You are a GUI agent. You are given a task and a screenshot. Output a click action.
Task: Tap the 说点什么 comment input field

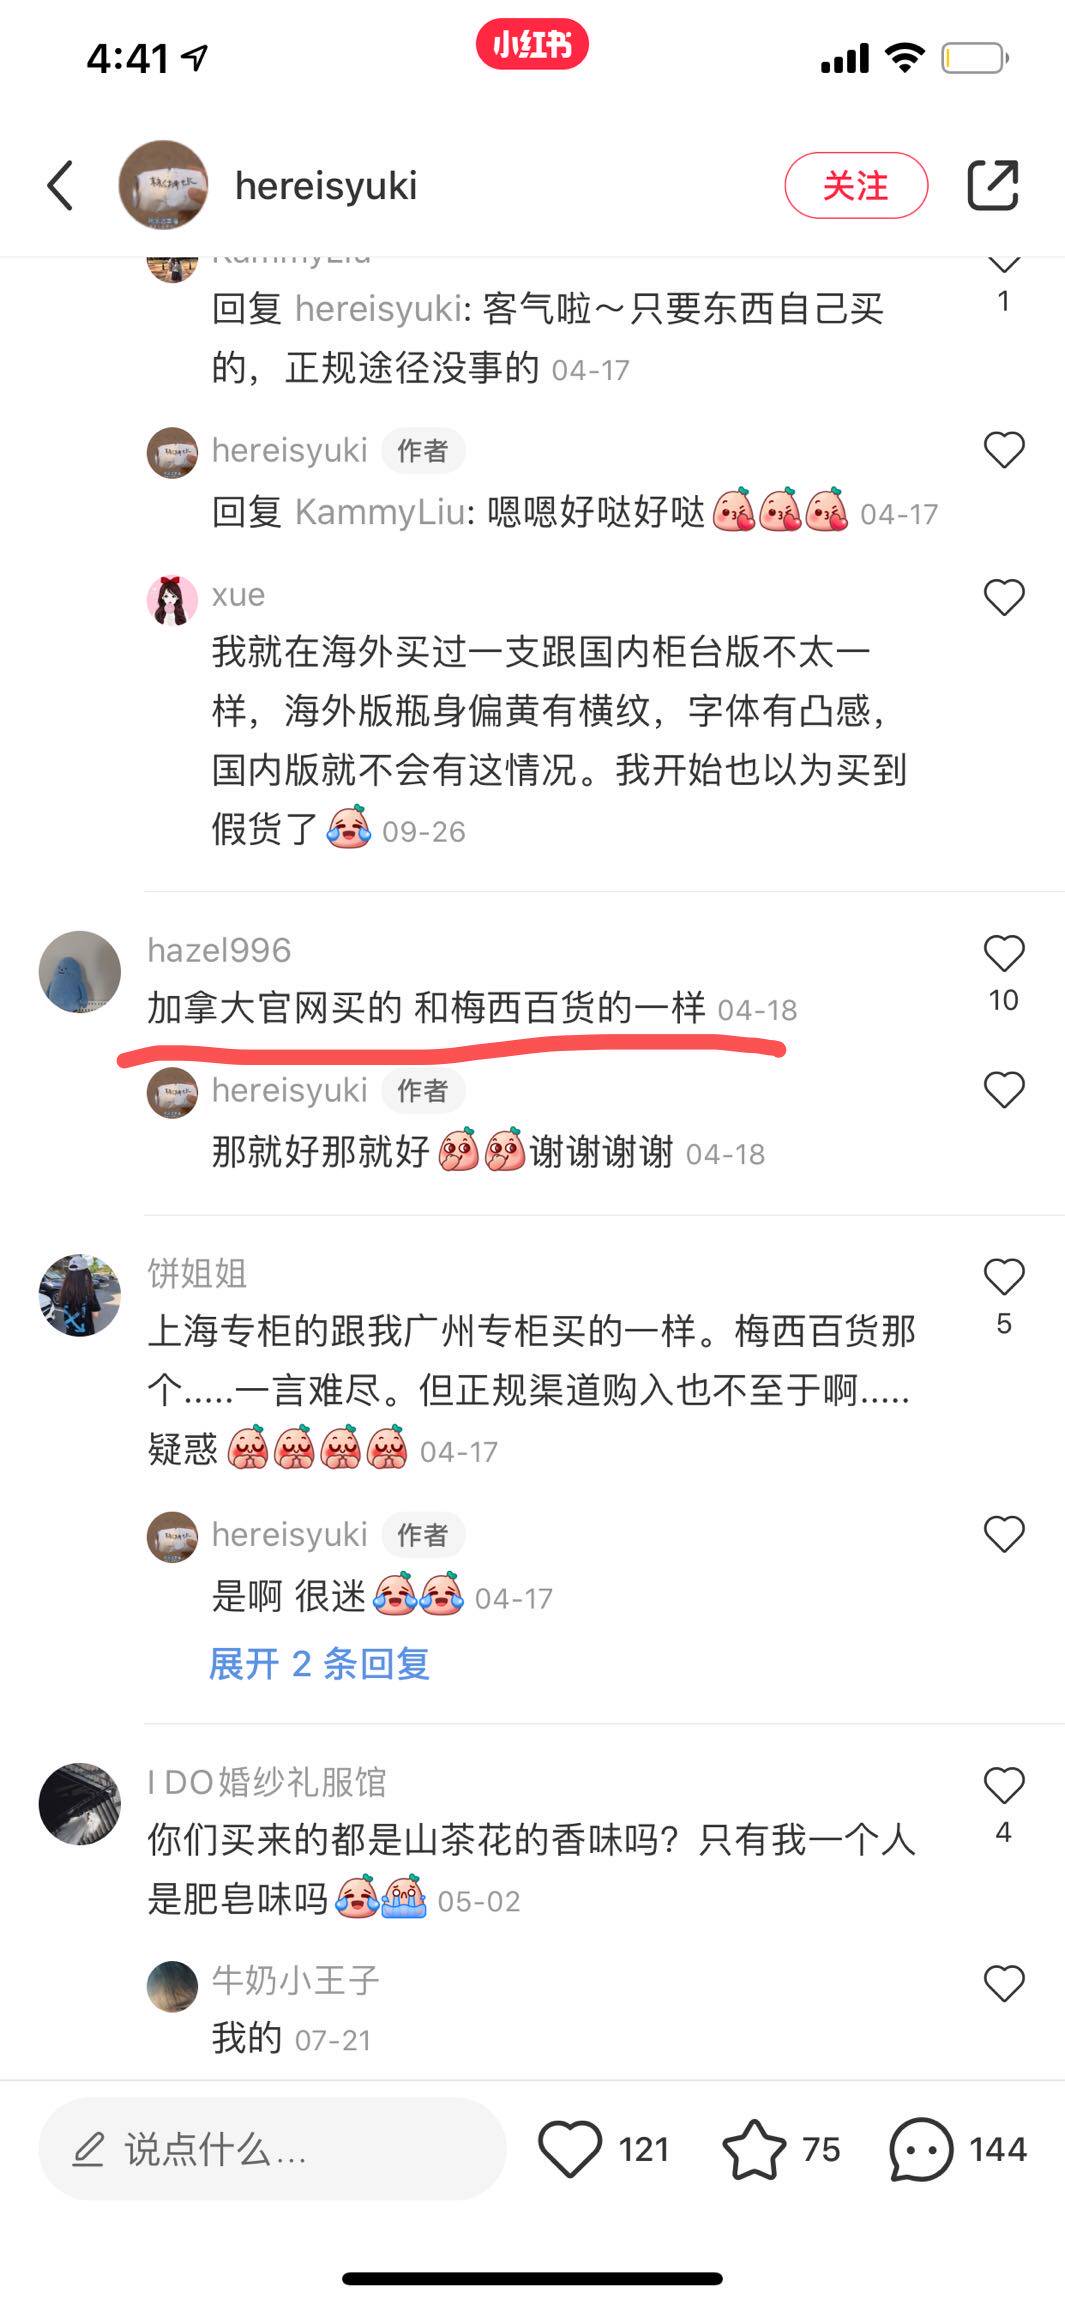coord(272,2148)
